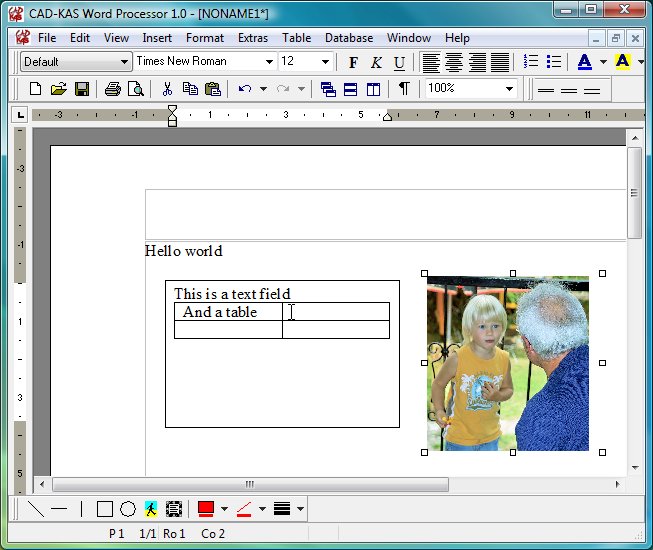Expand the 100% zoom dropdown
The height and width of the screenshot is (550, 653).
pos(509,89)
